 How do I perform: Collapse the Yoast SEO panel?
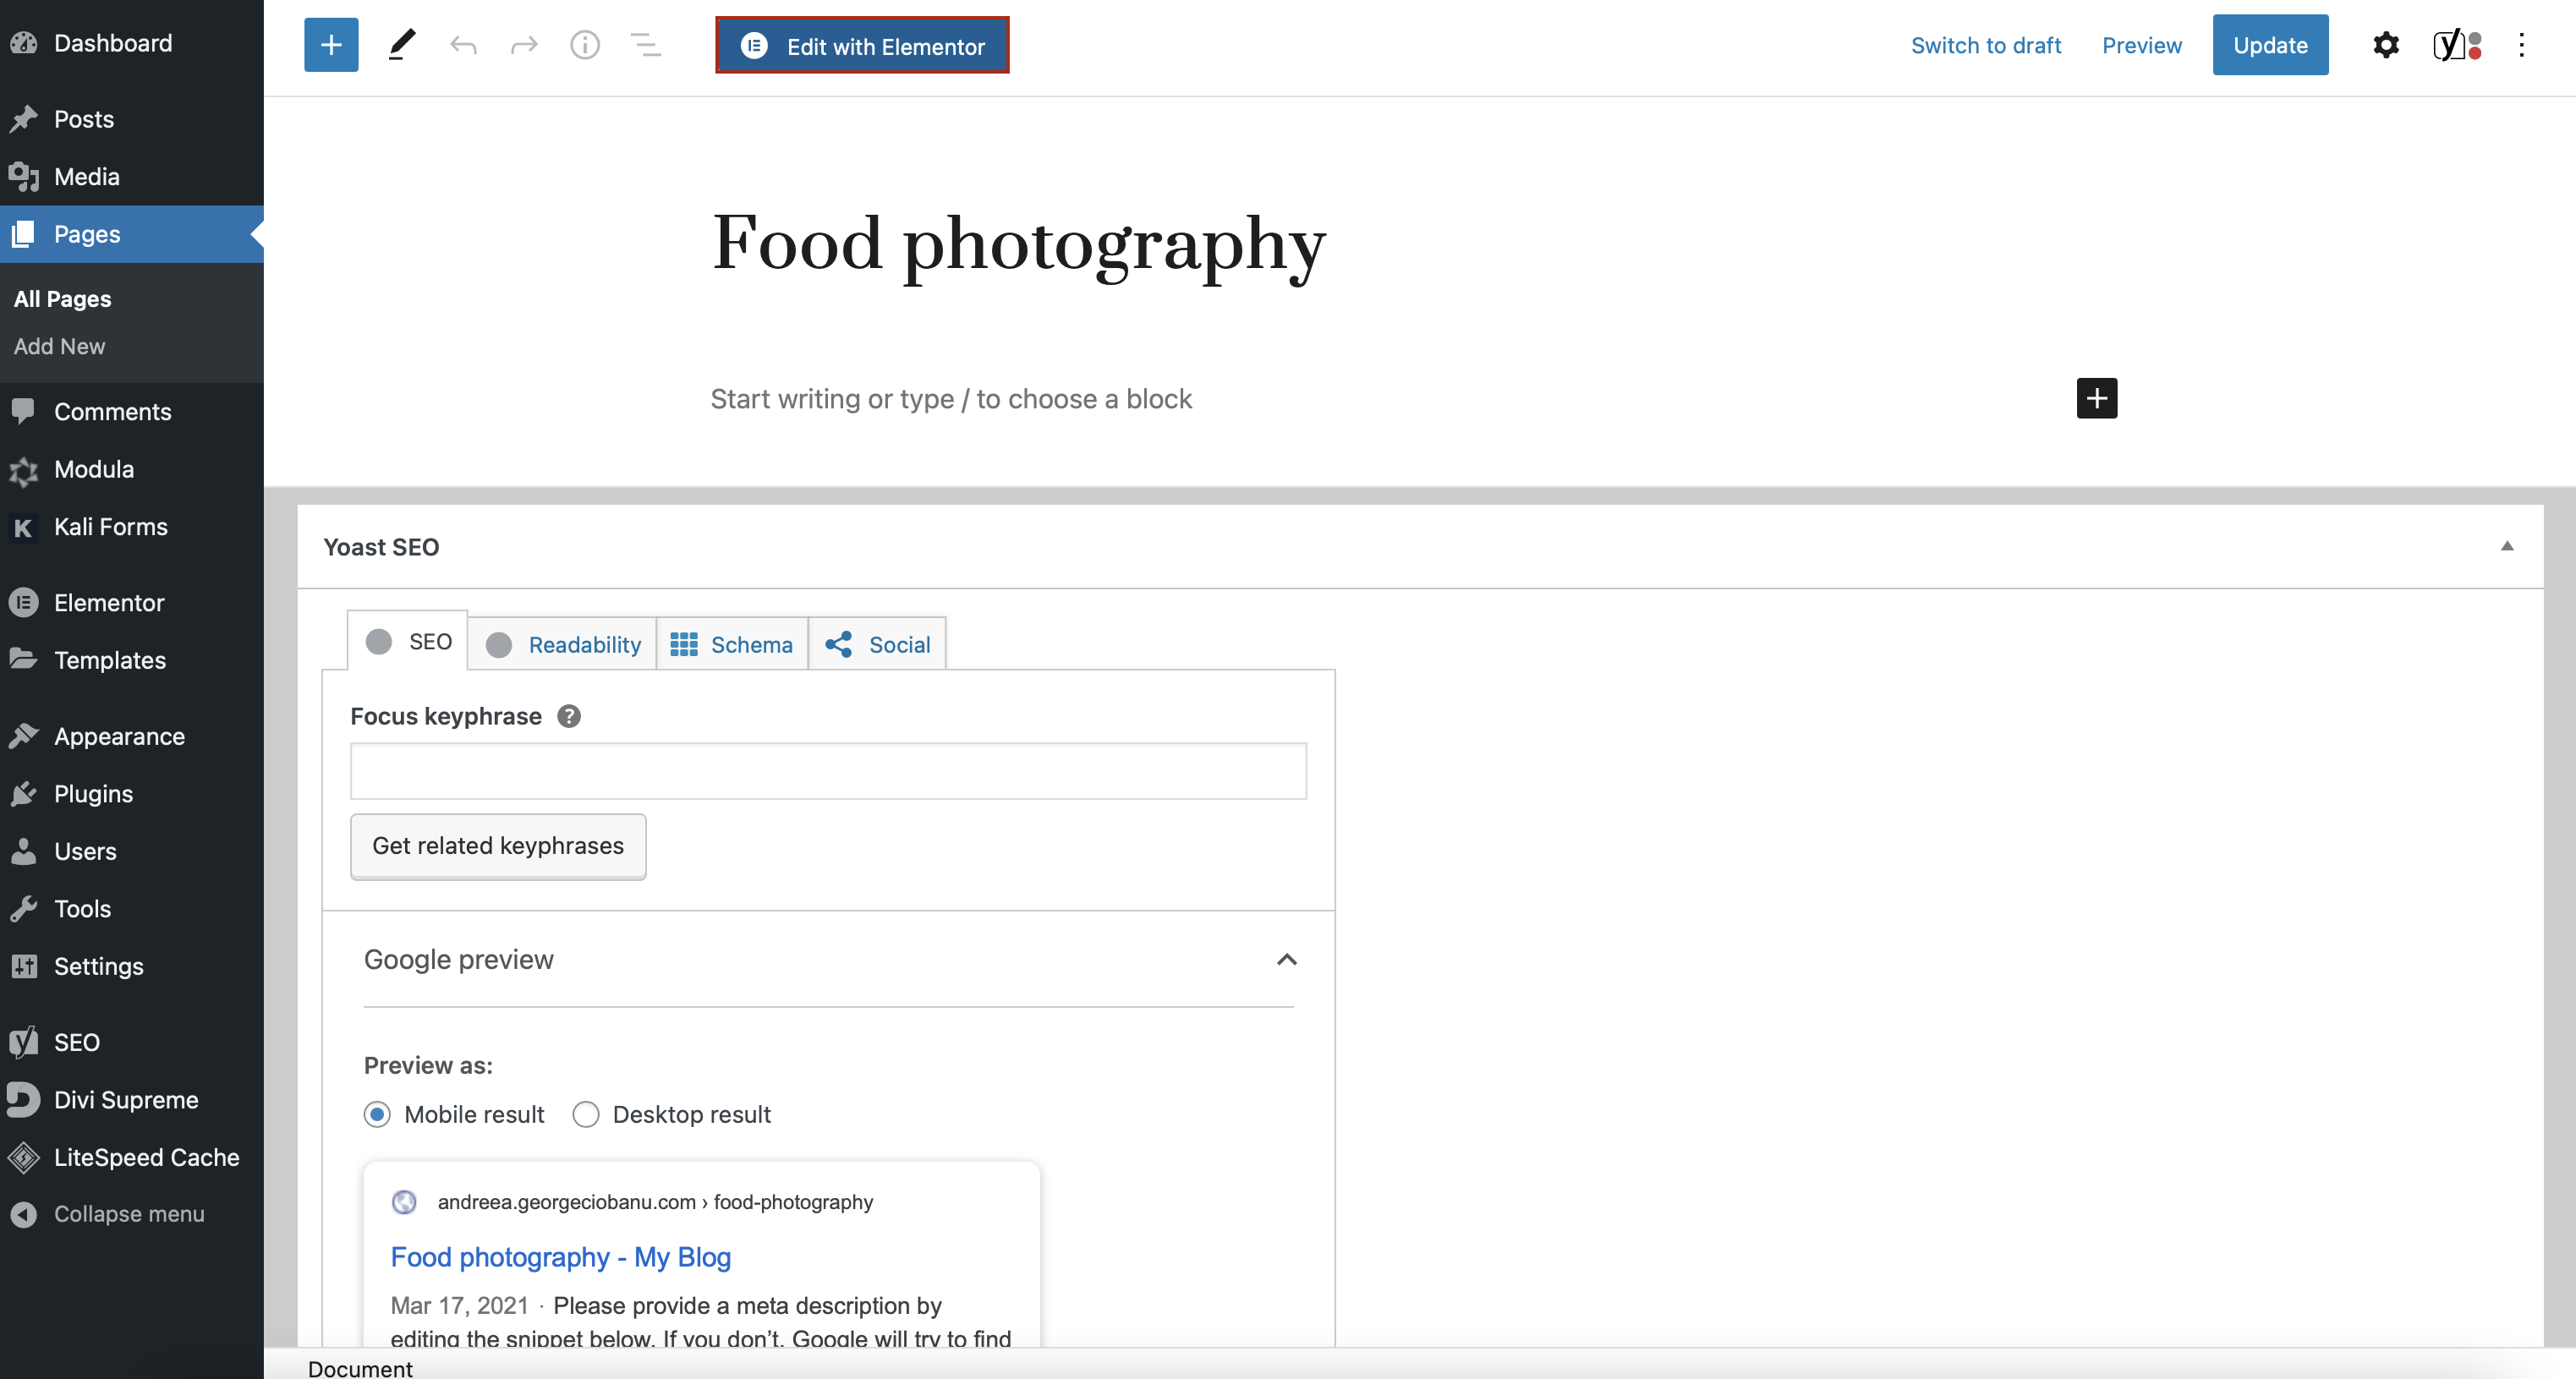2507,546
